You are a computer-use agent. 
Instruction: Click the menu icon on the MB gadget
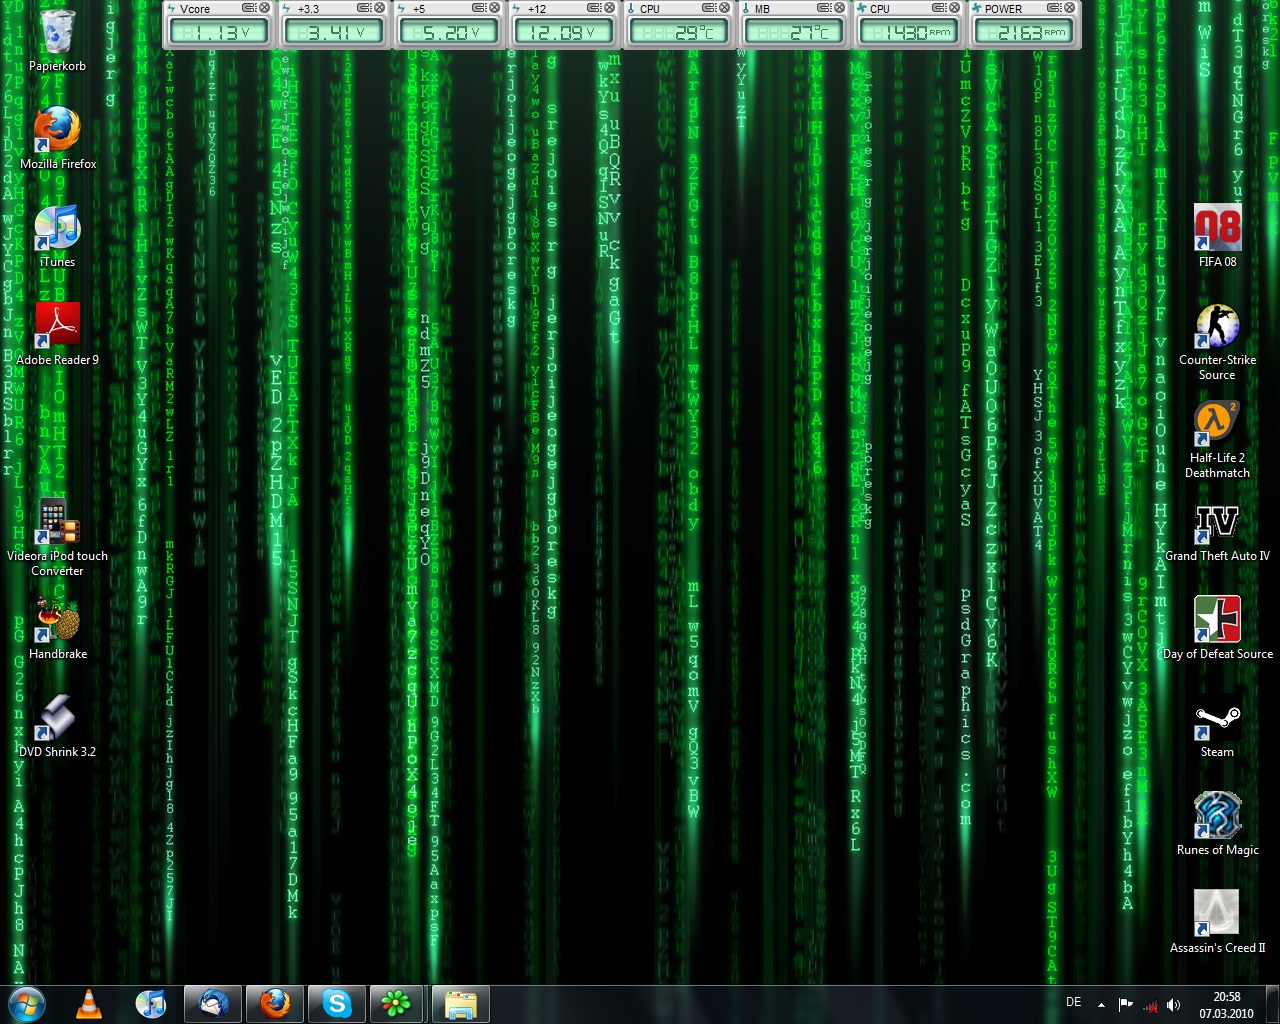(x=823, y=8)
